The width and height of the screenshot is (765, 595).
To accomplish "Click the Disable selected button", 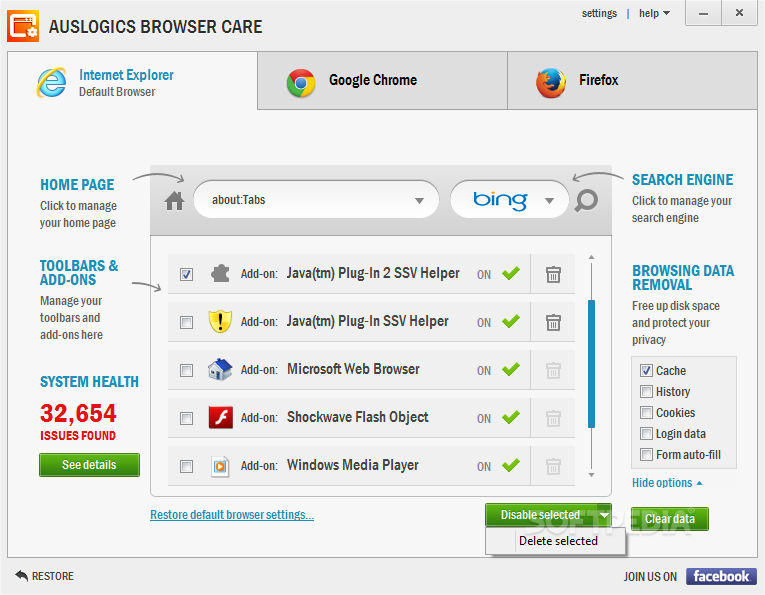I will (541, 515).
